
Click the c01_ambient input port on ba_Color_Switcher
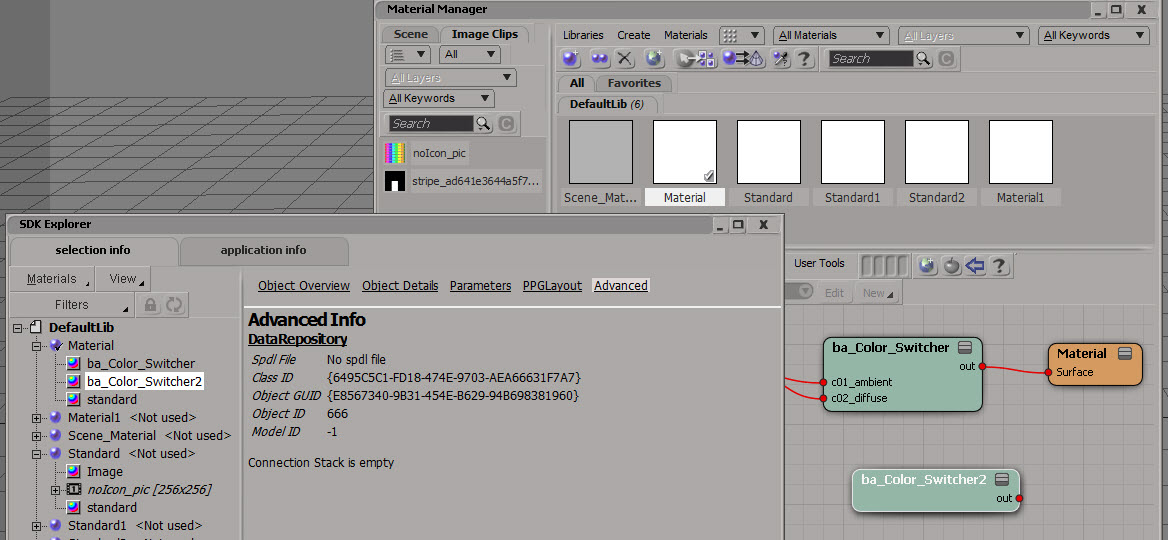(824, 382)
